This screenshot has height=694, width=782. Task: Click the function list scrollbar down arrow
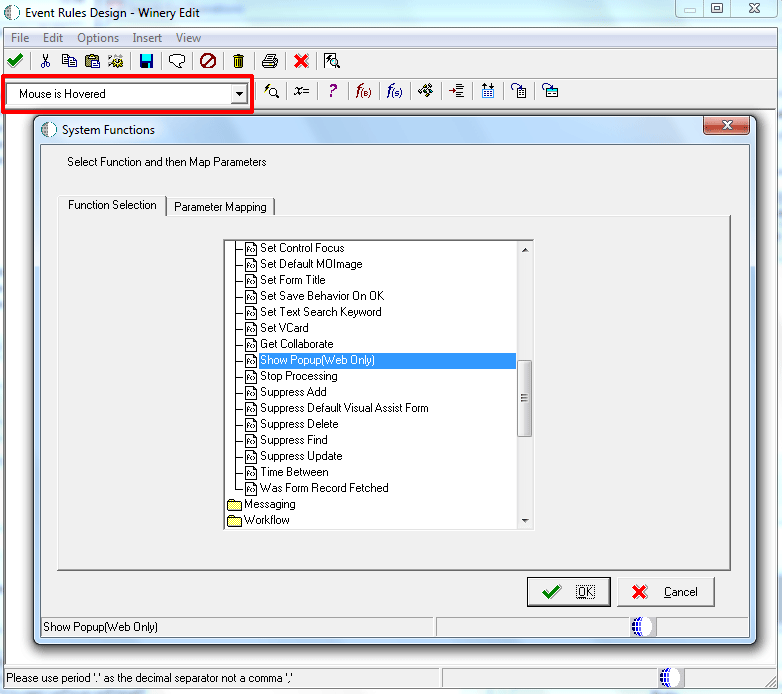[x=525, y=520]
